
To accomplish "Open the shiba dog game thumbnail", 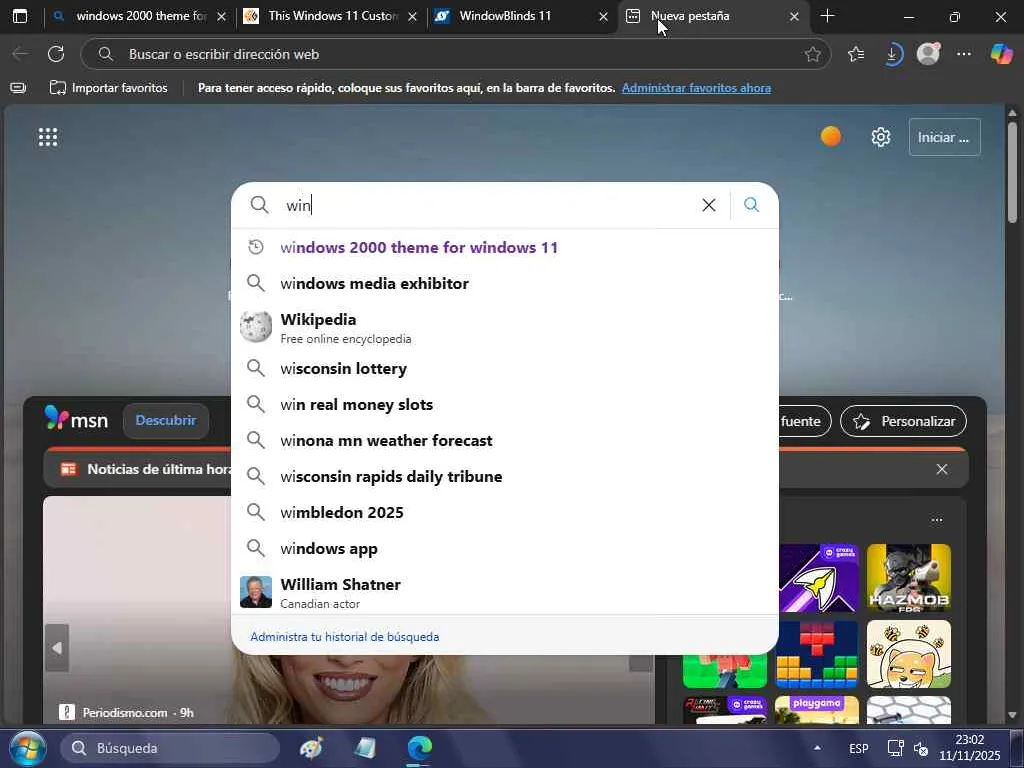I will pyautogui.click(x=908, y=654).
